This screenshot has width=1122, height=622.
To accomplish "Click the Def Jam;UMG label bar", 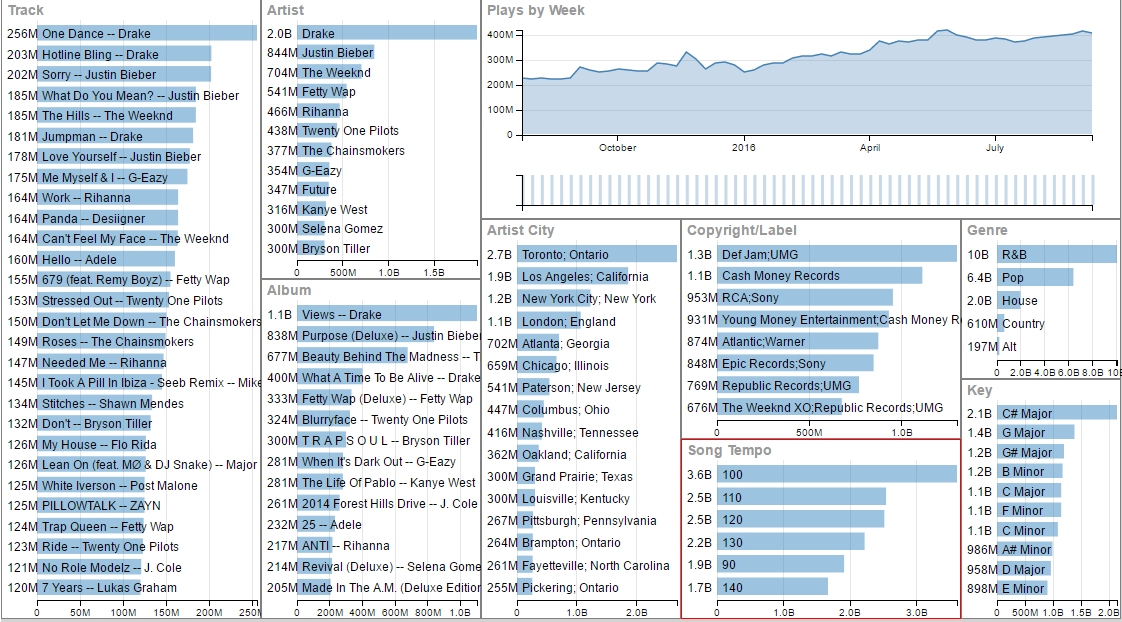I will (836, 255).
